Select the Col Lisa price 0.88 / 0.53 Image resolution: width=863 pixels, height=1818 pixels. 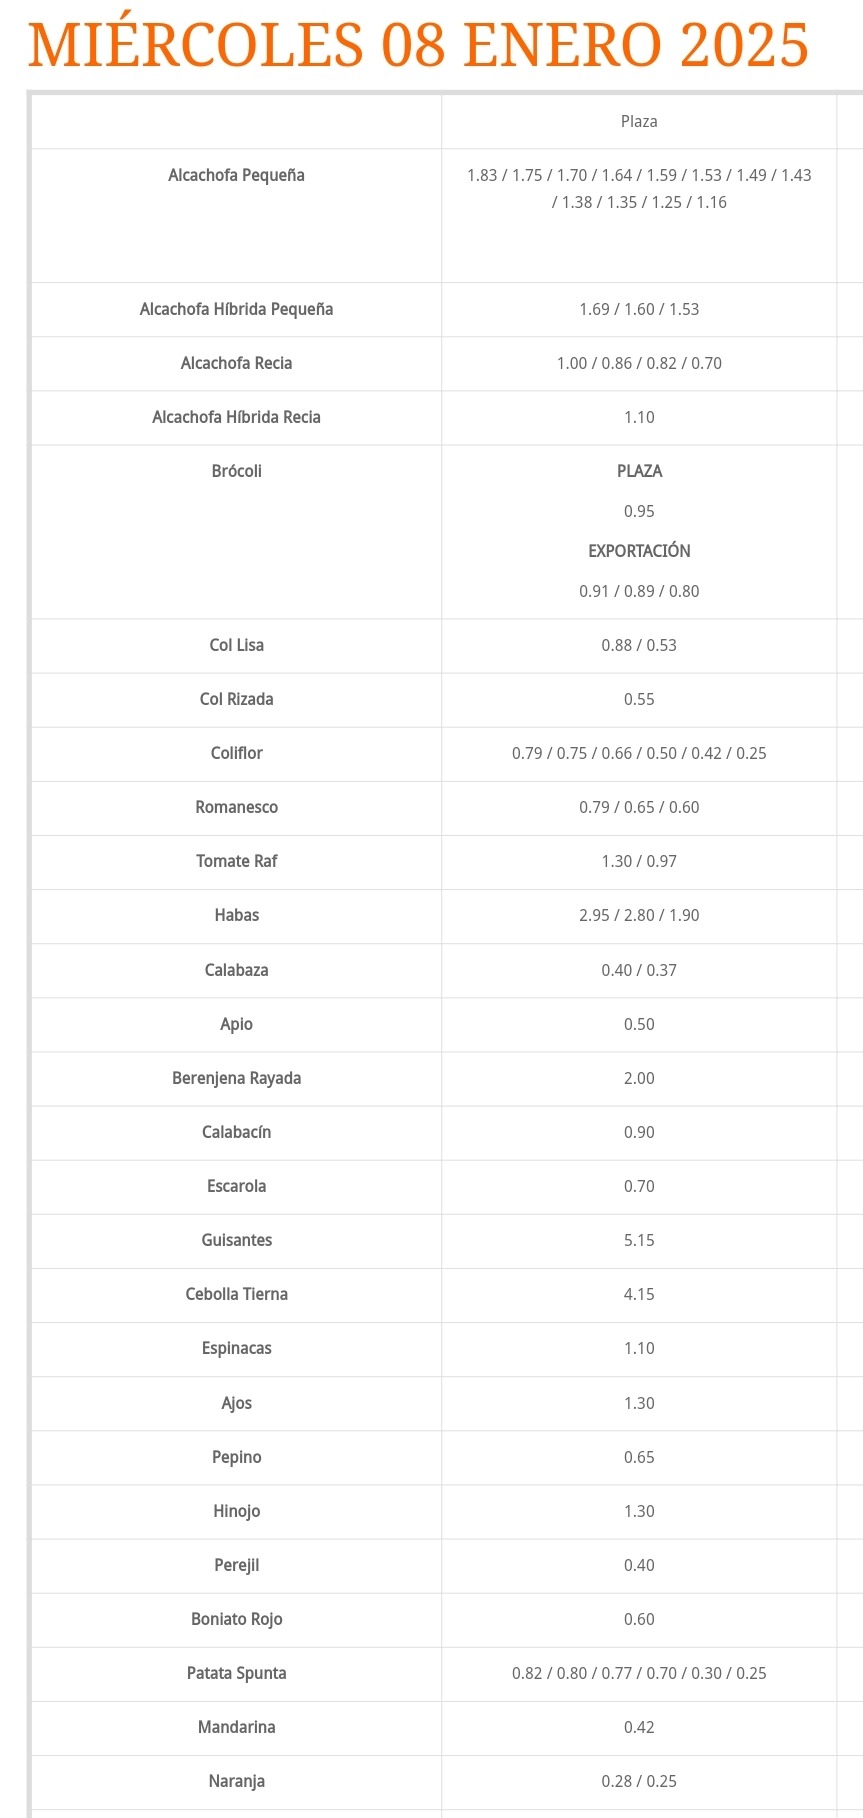[x=639, y=645]
